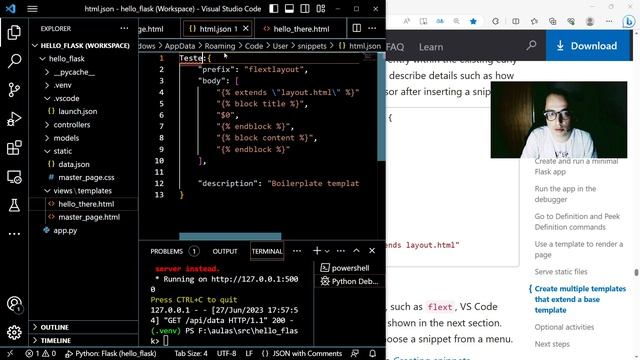This screenshot has width=640, height=360.
Task: Open the Extensions view
Action: pos(14,148)
